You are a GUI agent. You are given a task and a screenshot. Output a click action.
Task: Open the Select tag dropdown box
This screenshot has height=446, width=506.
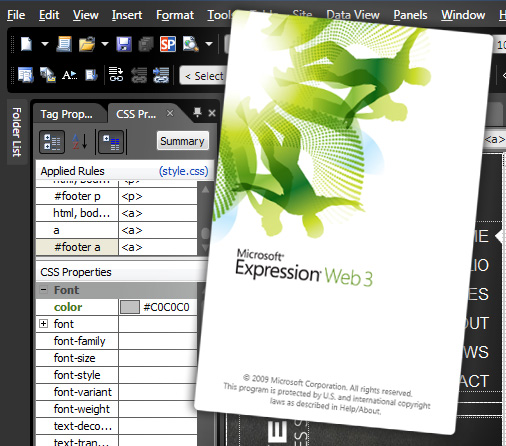[203, 76]
